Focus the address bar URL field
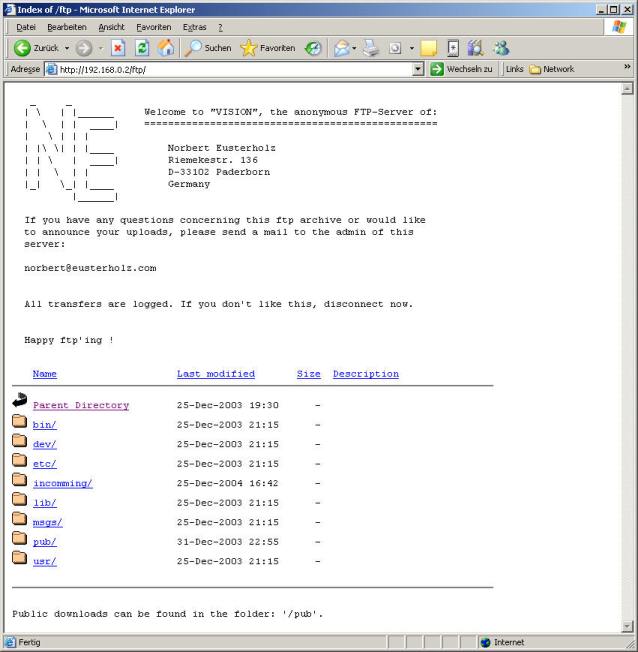Viewport: 638px width, 652px height. (x=235, y=69)
